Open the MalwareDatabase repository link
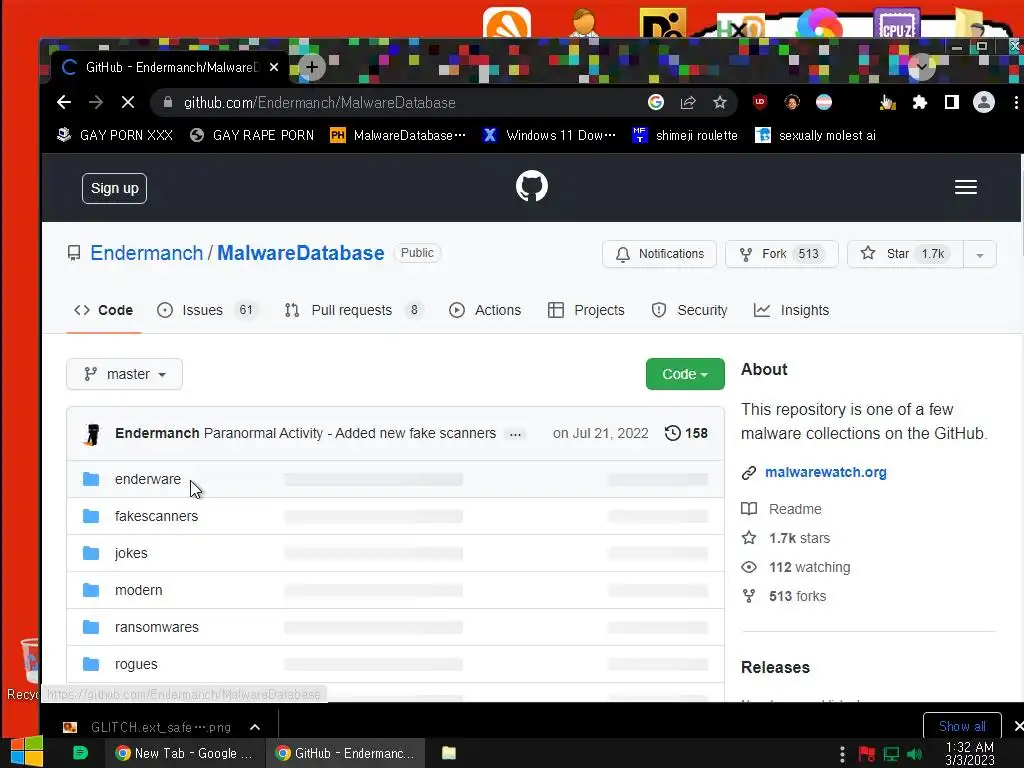This screenshot has height=768, width=1024. 300,253
